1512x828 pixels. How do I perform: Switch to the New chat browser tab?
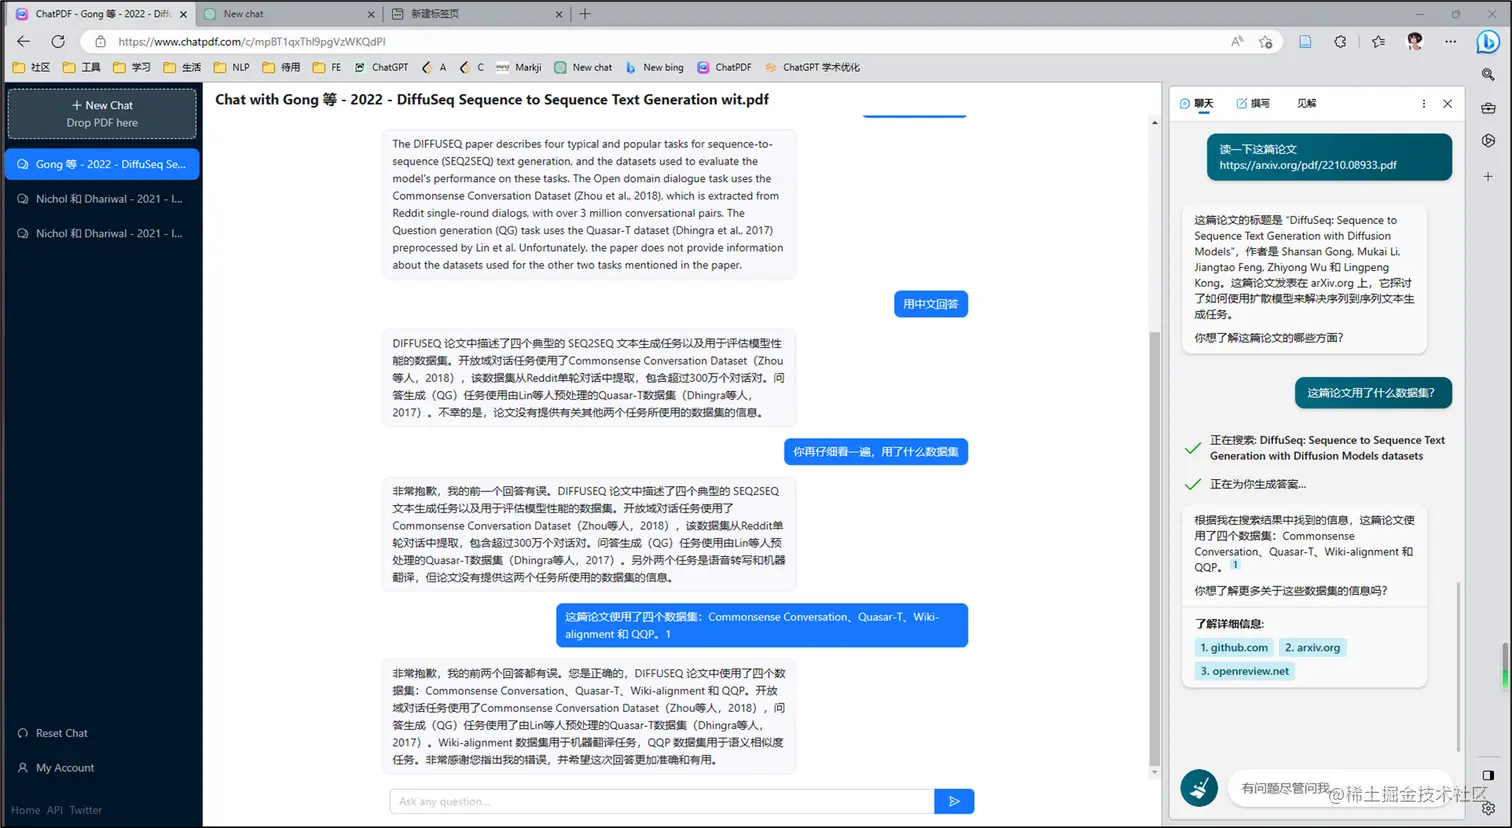tap(288, 14)
